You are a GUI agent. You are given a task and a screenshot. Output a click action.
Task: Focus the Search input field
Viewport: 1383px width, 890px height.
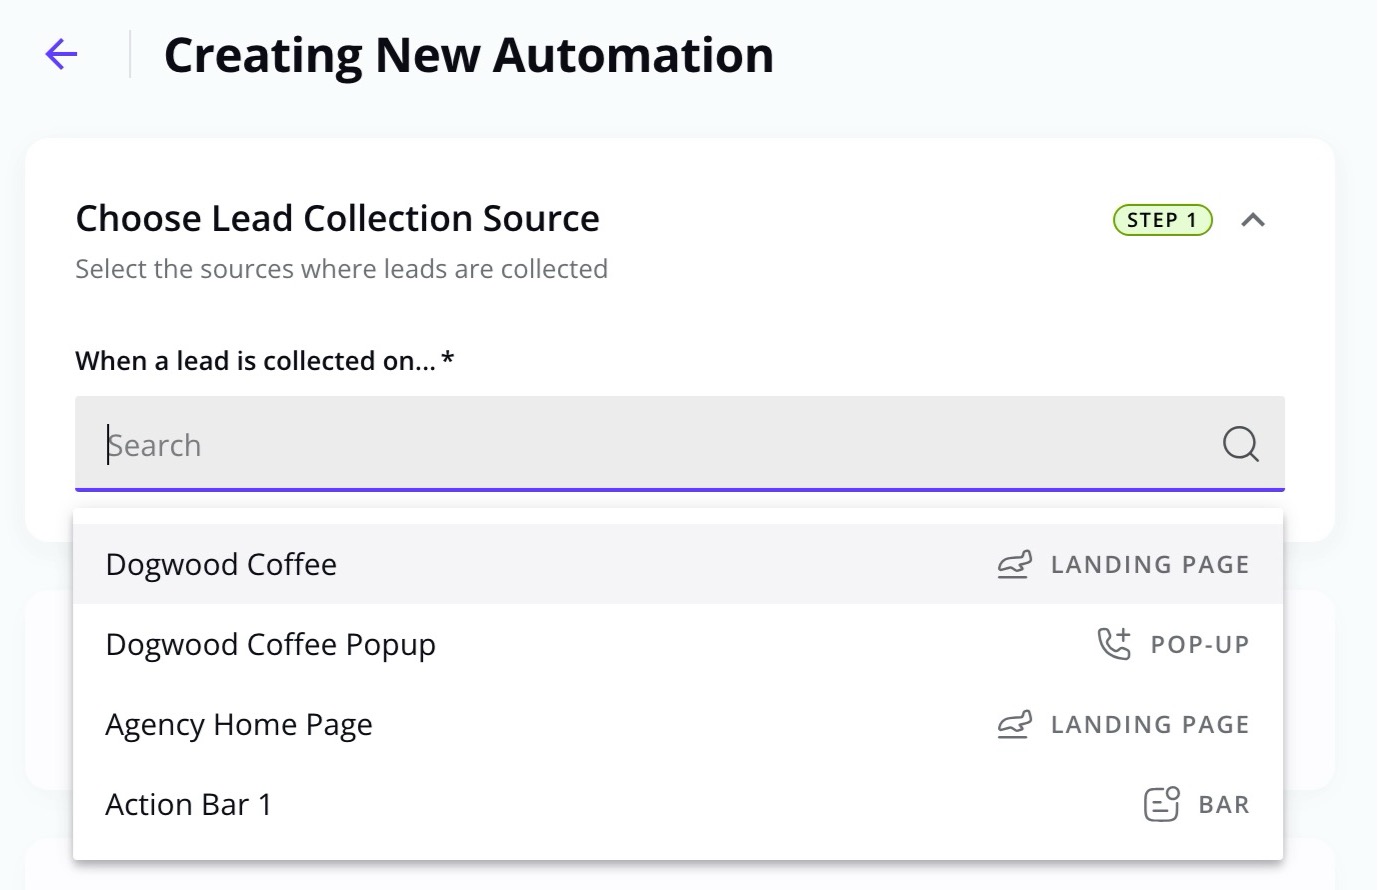(680, 444)
